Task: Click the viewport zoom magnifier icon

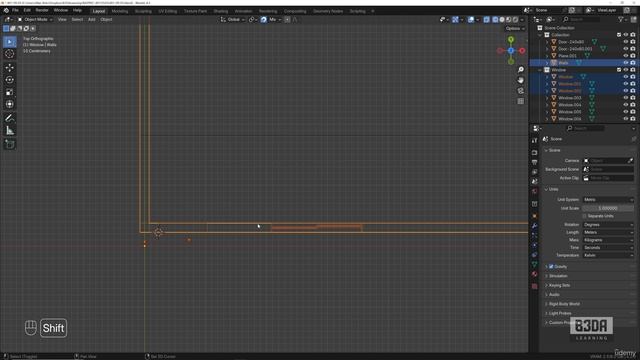Action: [x=520, y=70]
